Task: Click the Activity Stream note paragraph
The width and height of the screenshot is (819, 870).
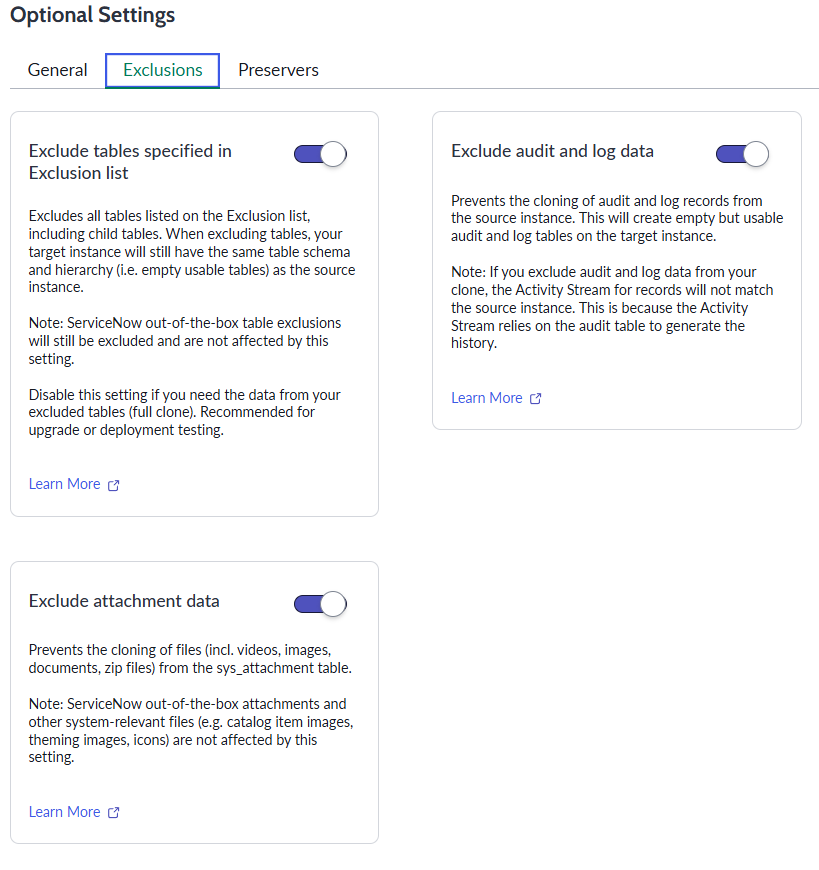Action: tap(612, 307)
